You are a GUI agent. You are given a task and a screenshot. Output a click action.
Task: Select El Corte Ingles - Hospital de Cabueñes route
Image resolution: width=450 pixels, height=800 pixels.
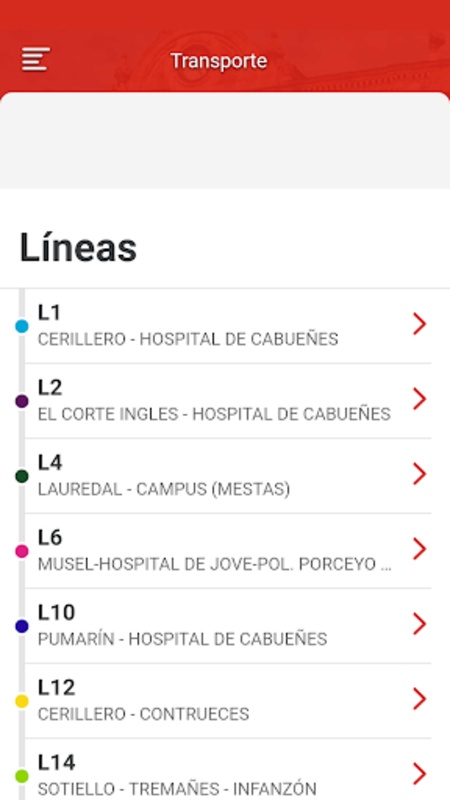pos(214,414)
